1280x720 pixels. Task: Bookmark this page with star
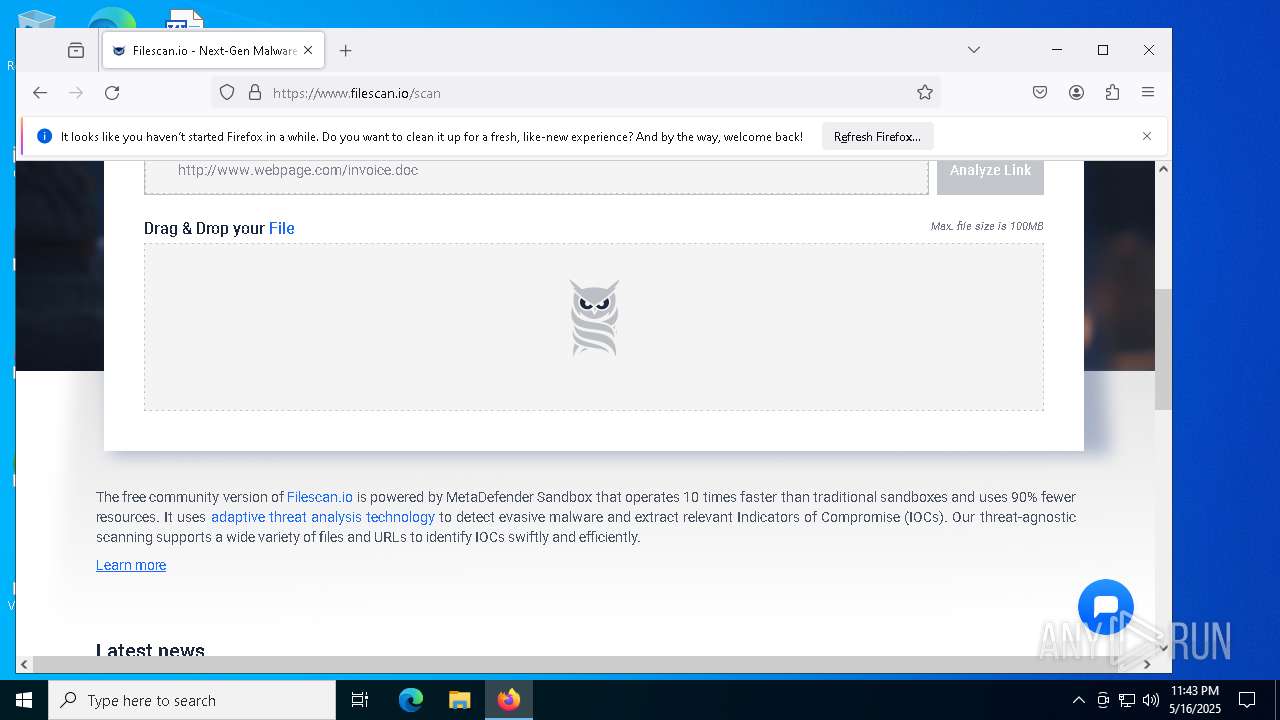[925, 92]
